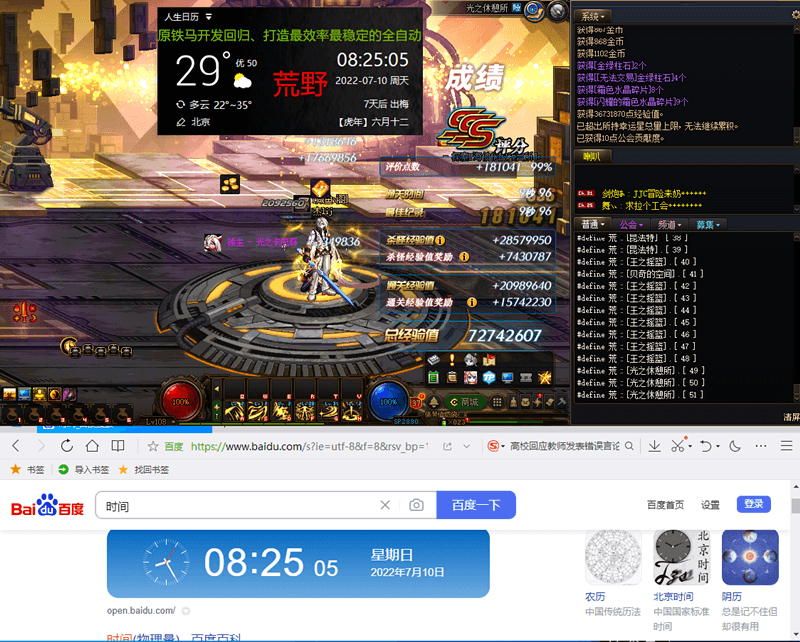
Task: Click the undo closed tab icon
Action: tap(706, 447)
